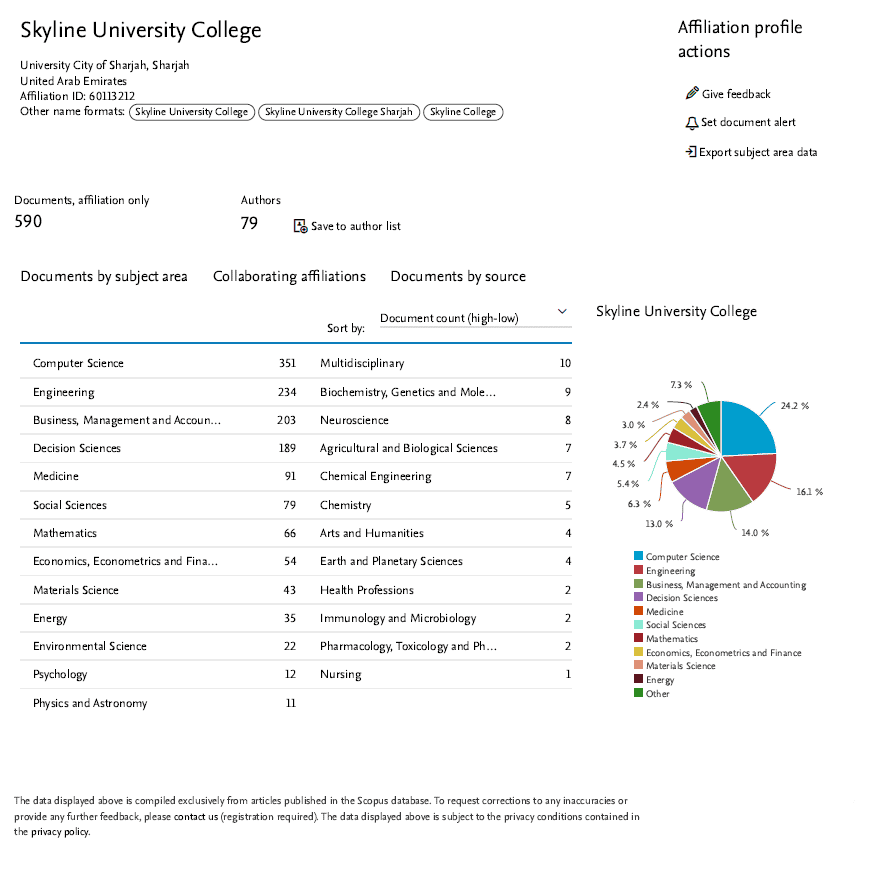Click Medicine legend color swatch
The height and width of the screenshot is (880, 881).
638,611
